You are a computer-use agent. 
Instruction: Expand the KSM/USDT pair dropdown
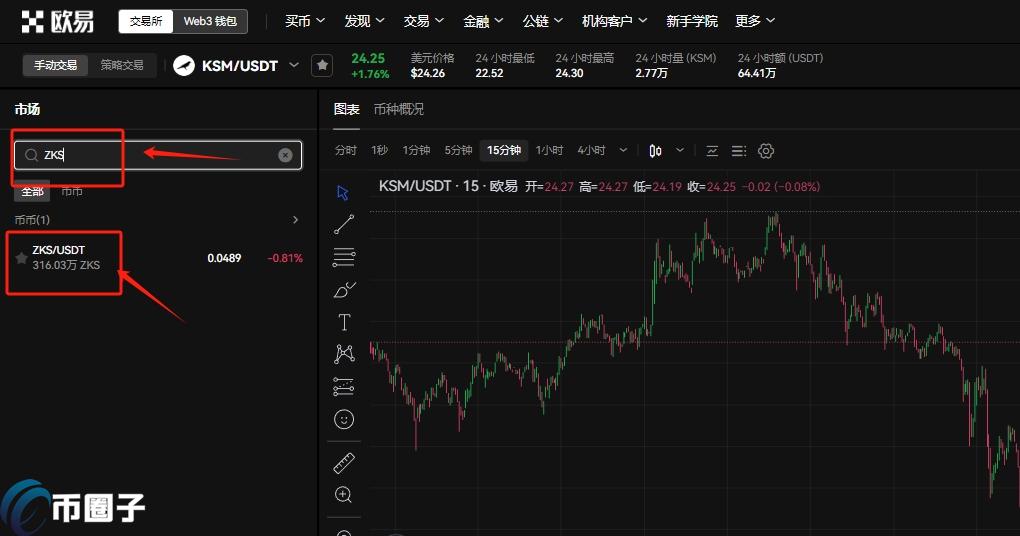293,65
